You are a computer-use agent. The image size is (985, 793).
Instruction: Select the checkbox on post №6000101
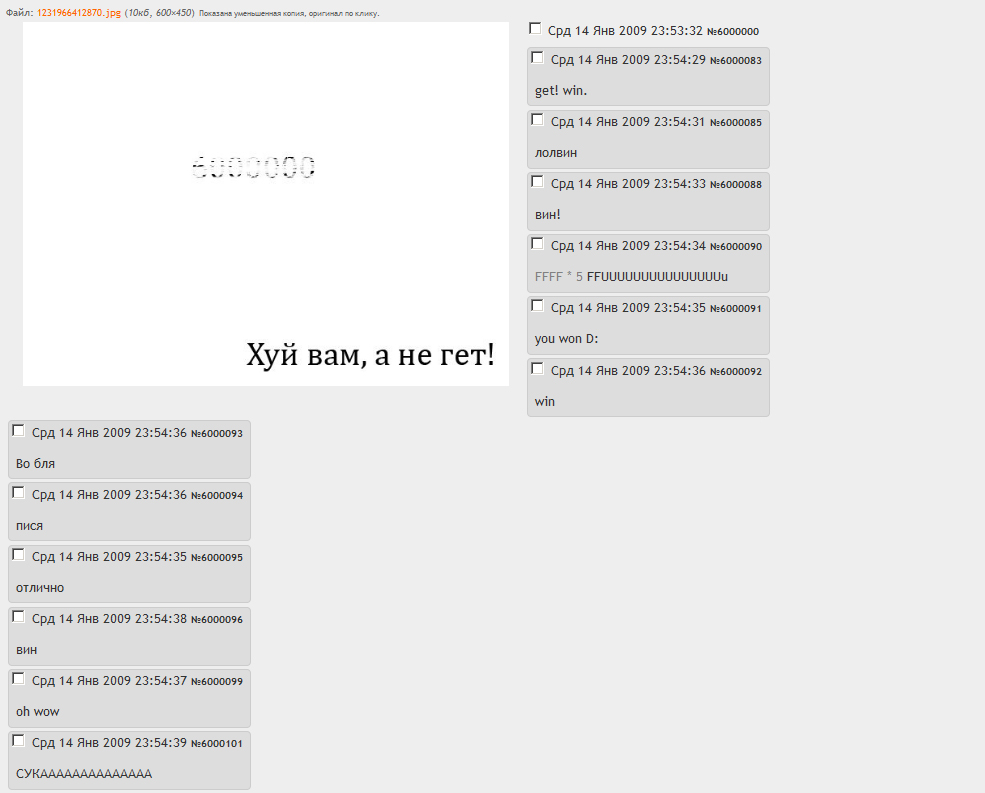[19, 741]
